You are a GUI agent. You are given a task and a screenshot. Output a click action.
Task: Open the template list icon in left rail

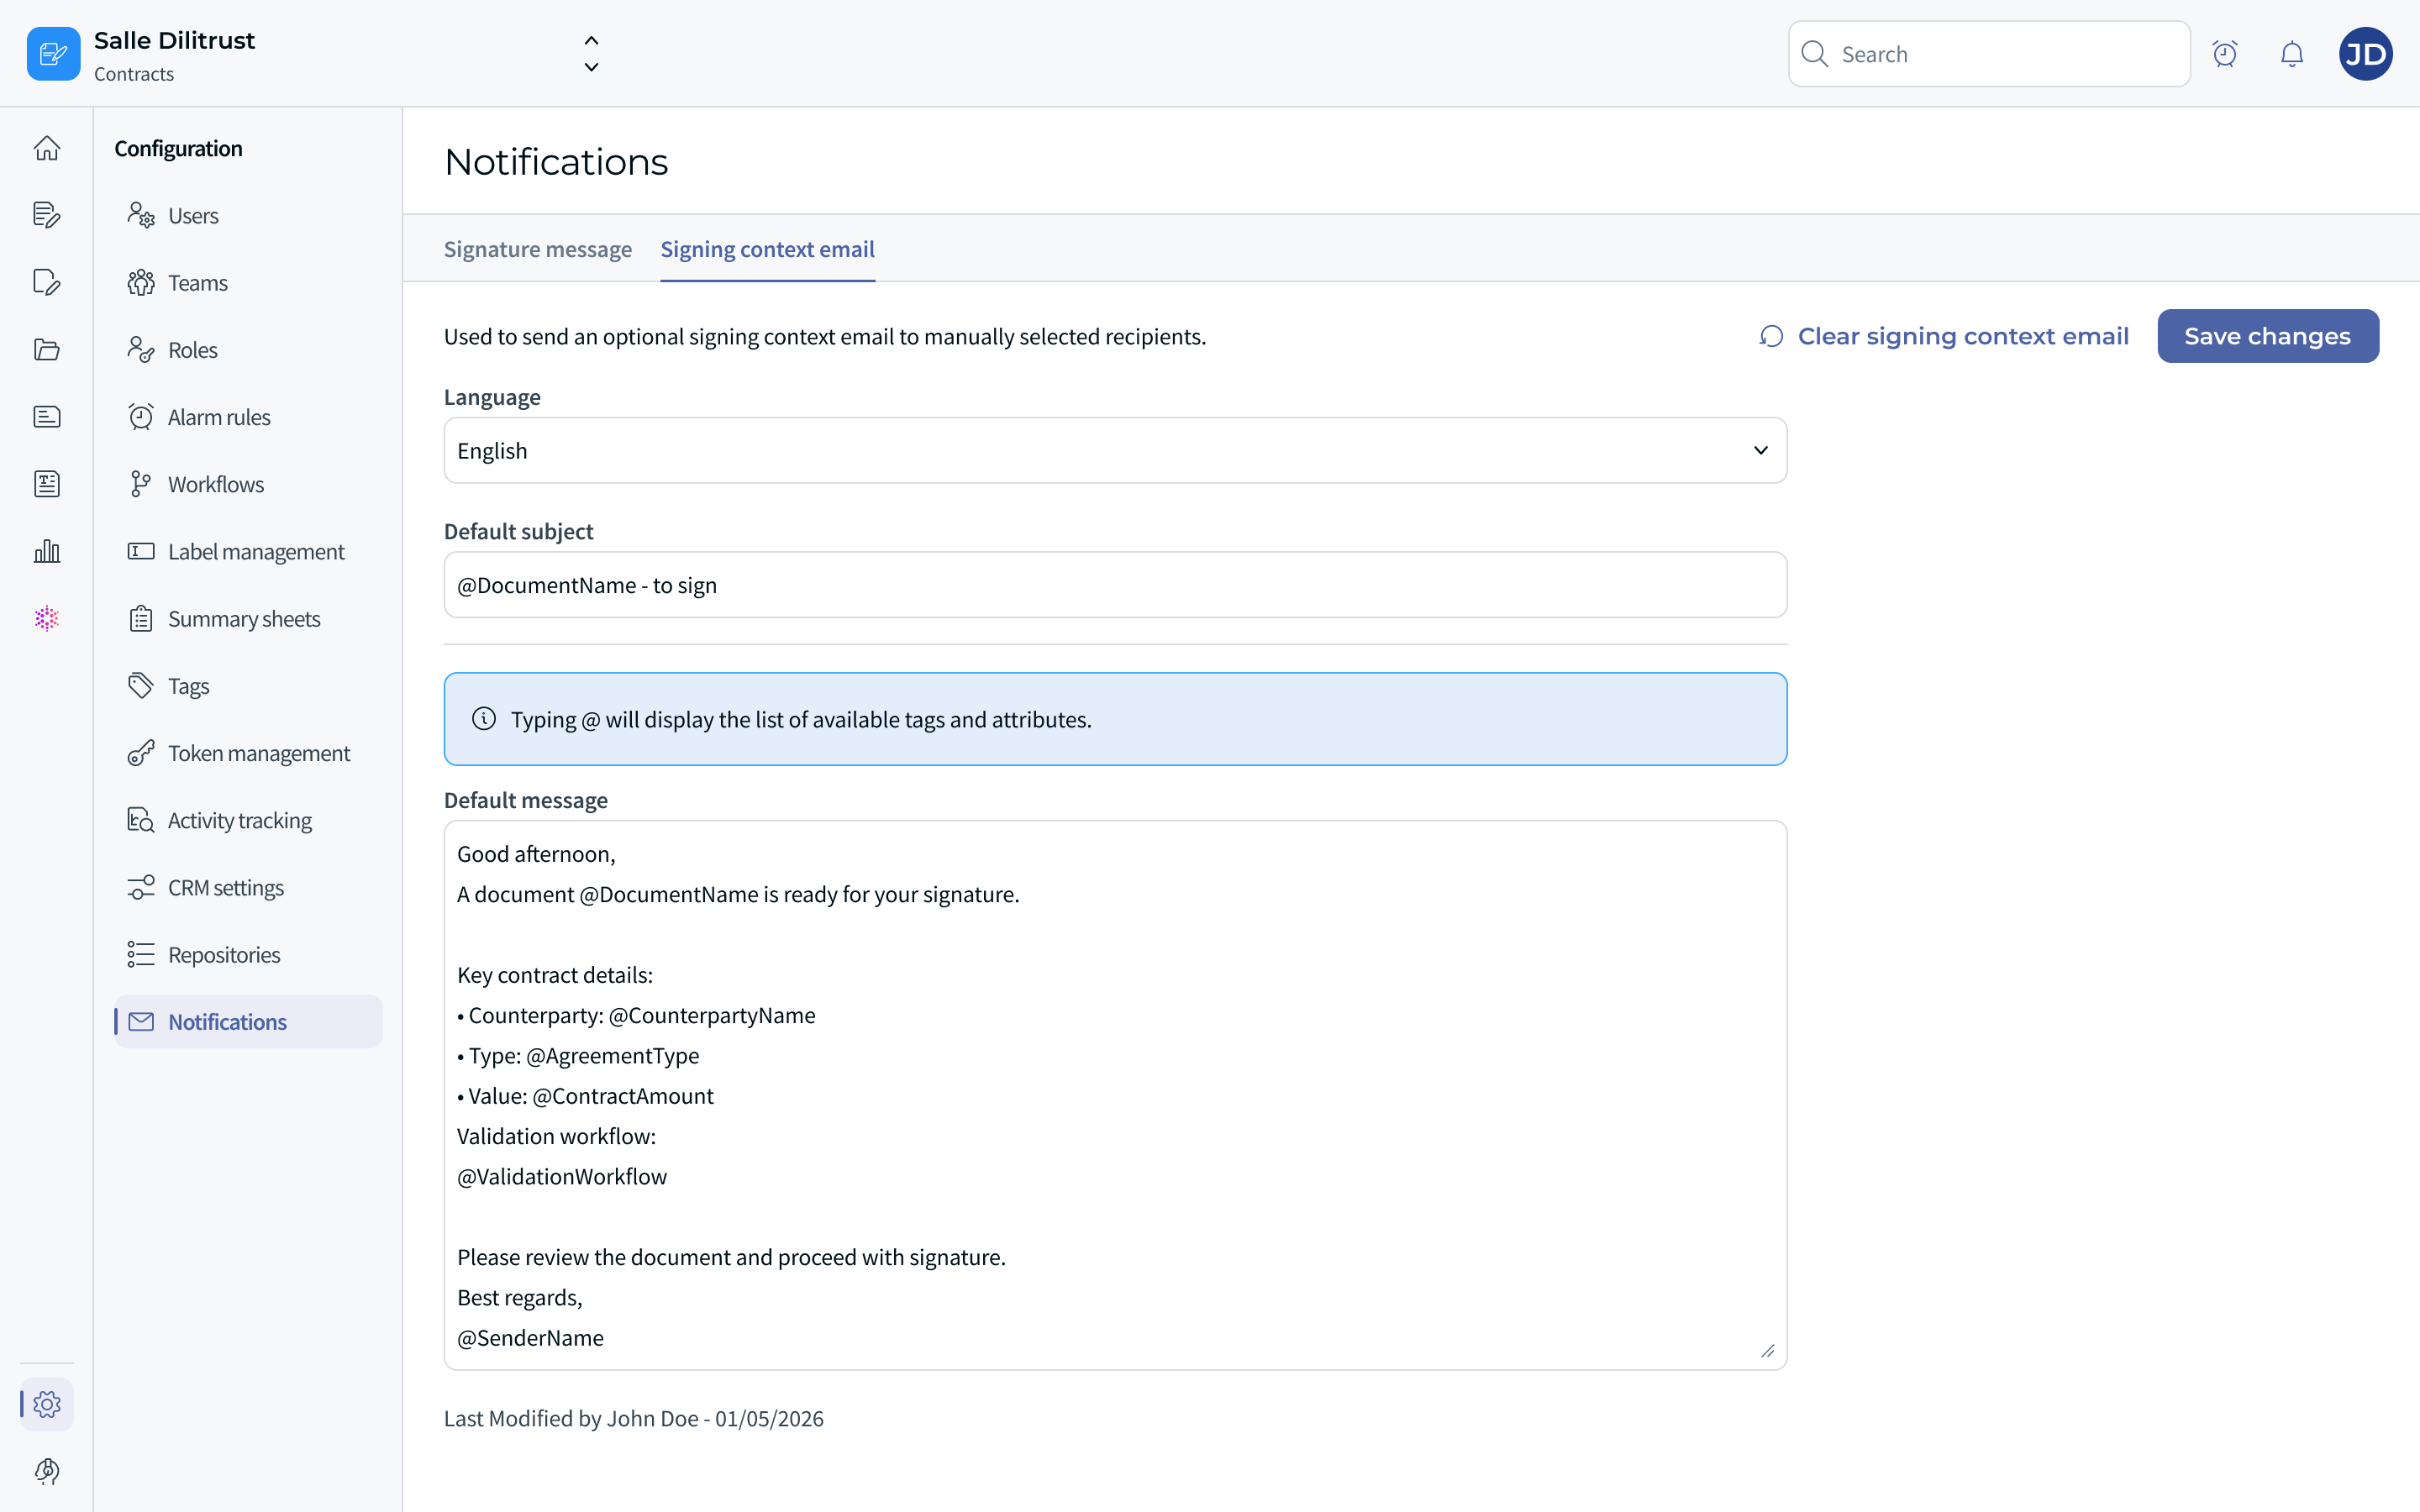47,417
